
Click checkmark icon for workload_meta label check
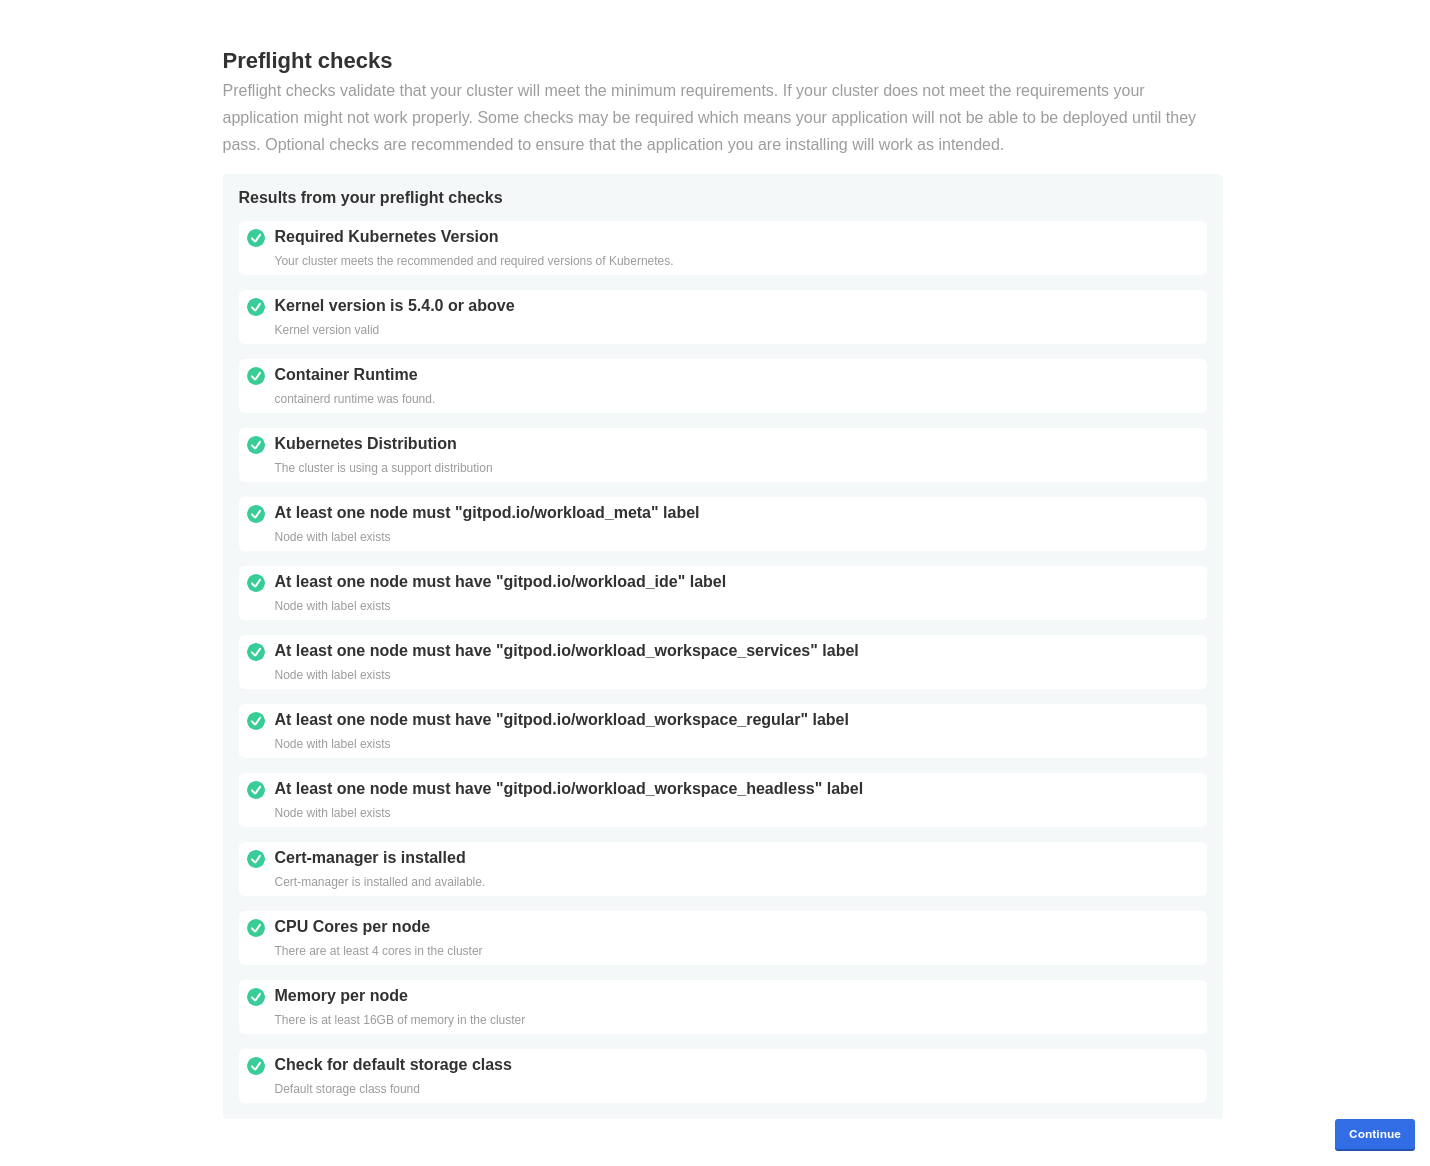tap(256, 514)
